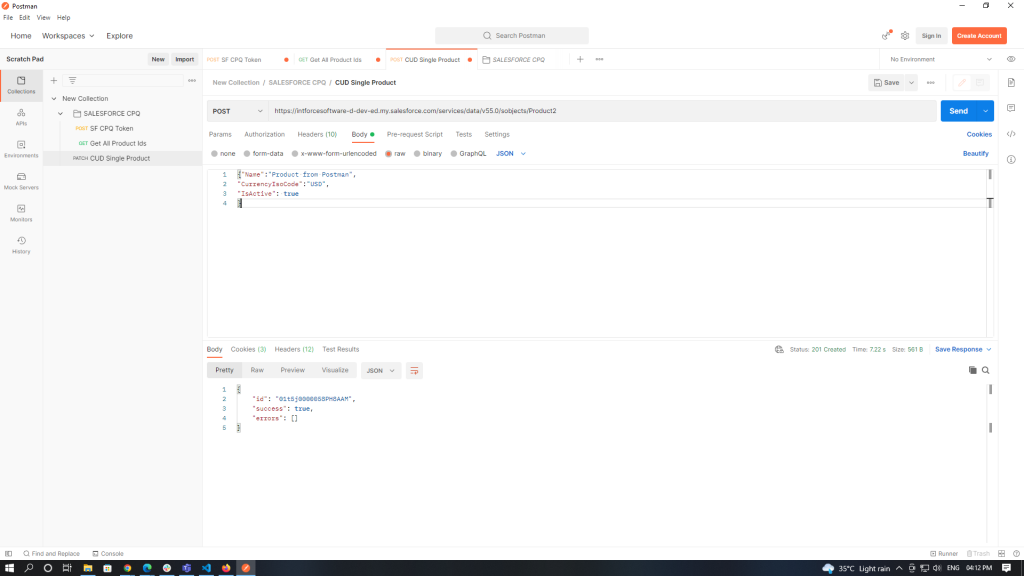Open Postman settings gear icon
The height and width of the screenshot is (576, 1024).
pos(905,36)
